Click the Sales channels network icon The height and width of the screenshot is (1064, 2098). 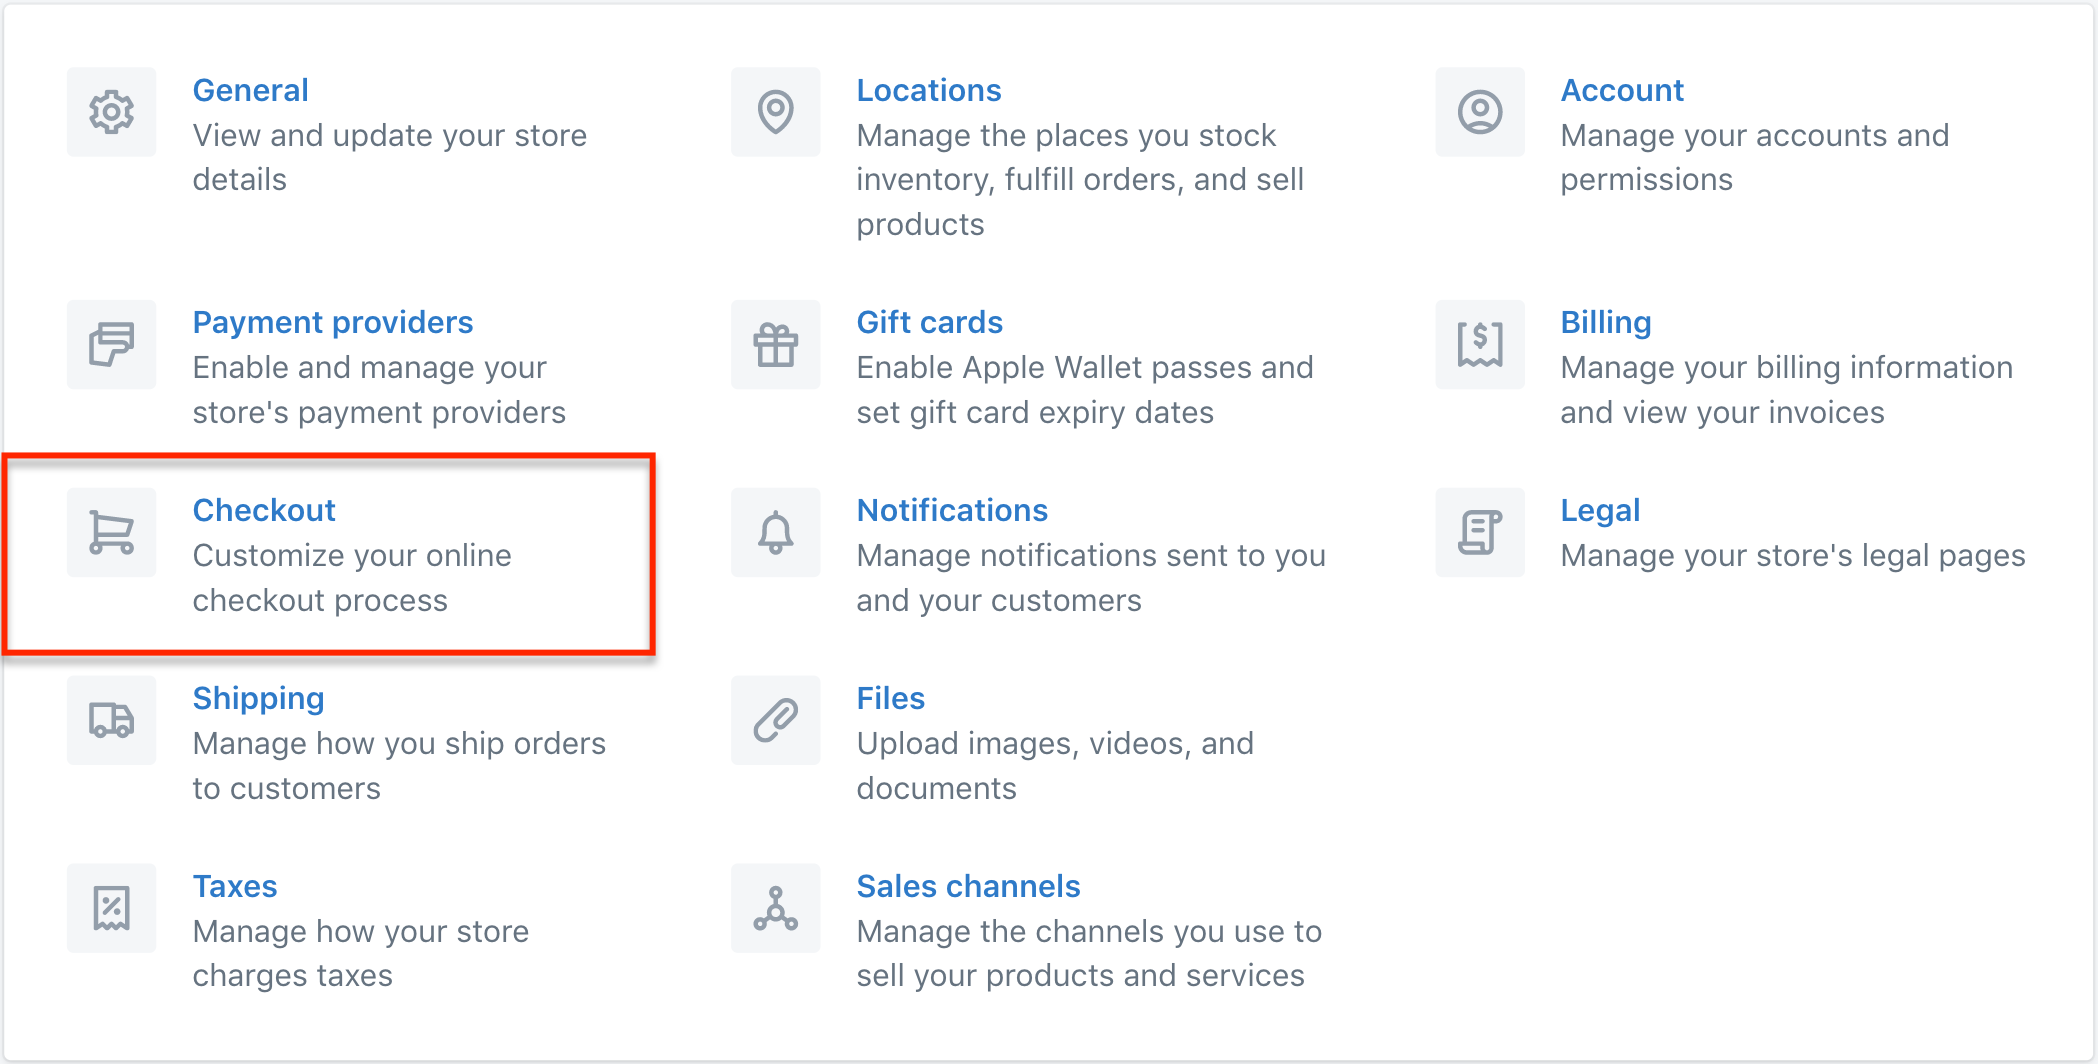point(775,908)
